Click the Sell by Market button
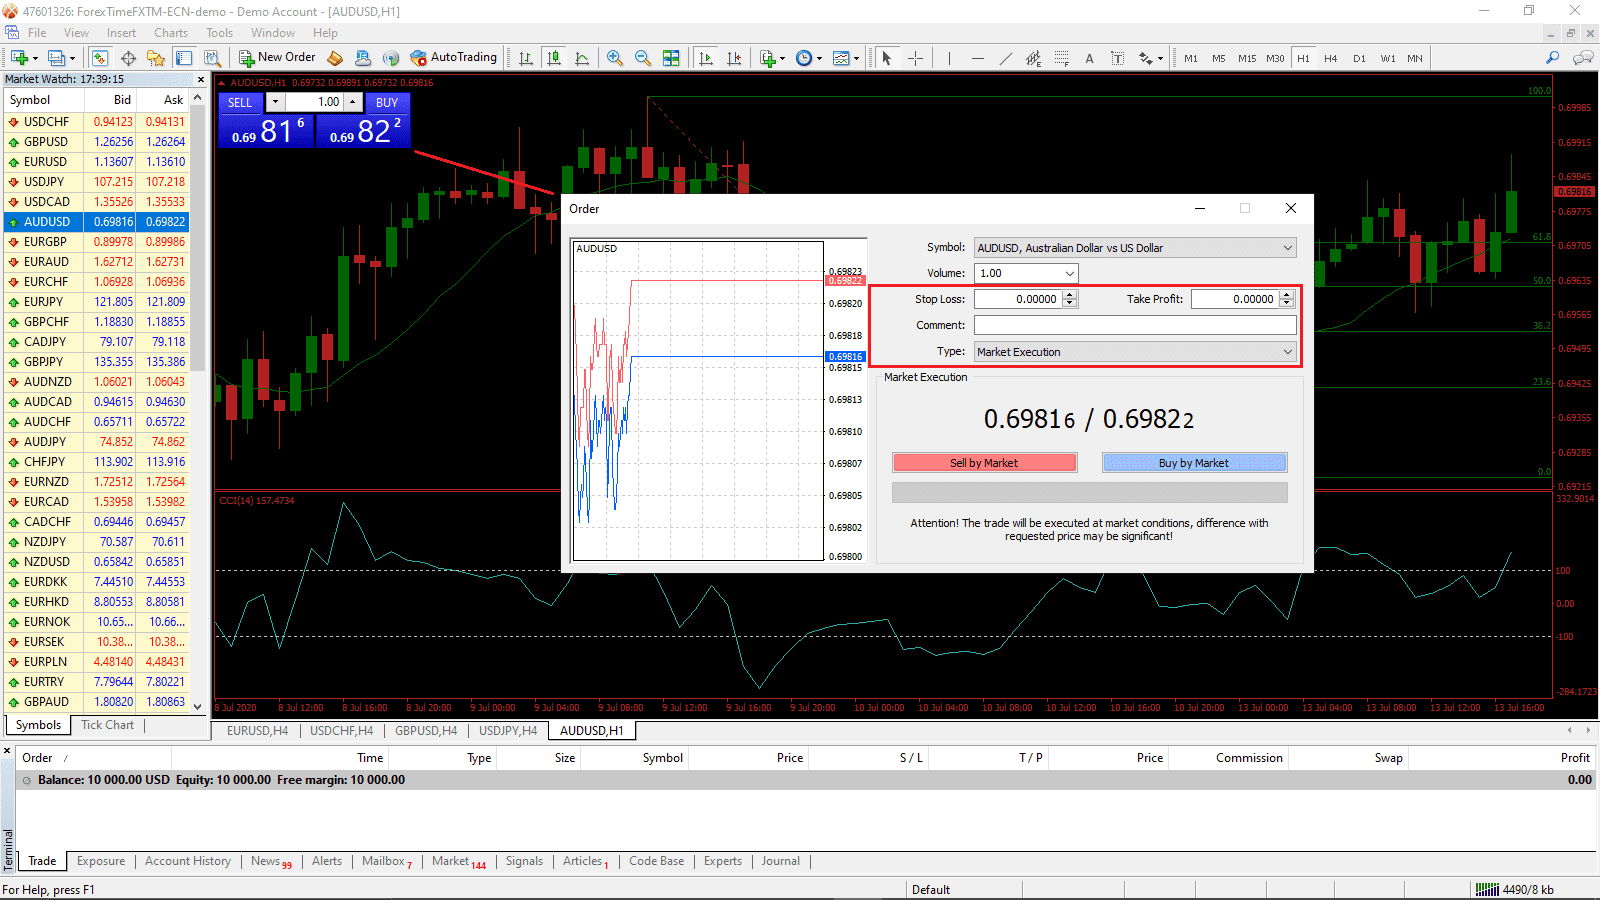1600x900 pixels. pos(984,462)
